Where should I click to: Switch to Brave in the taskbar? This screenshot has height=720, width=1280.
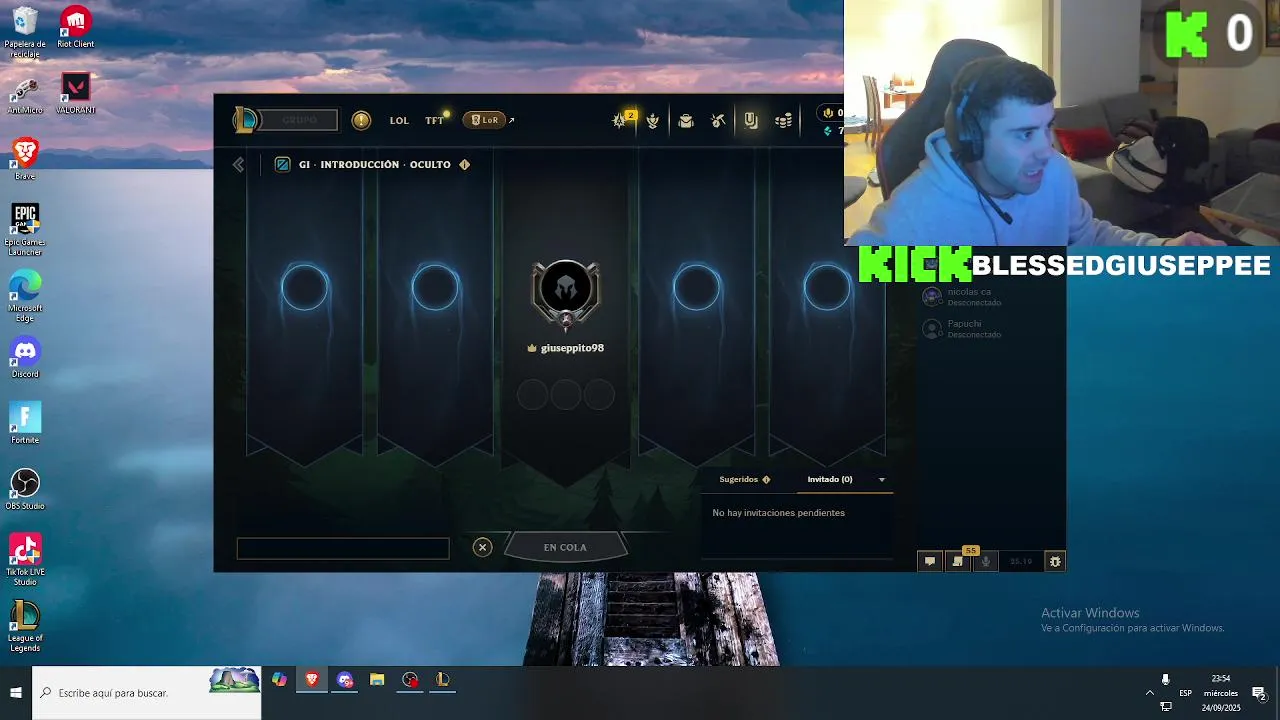312,680
